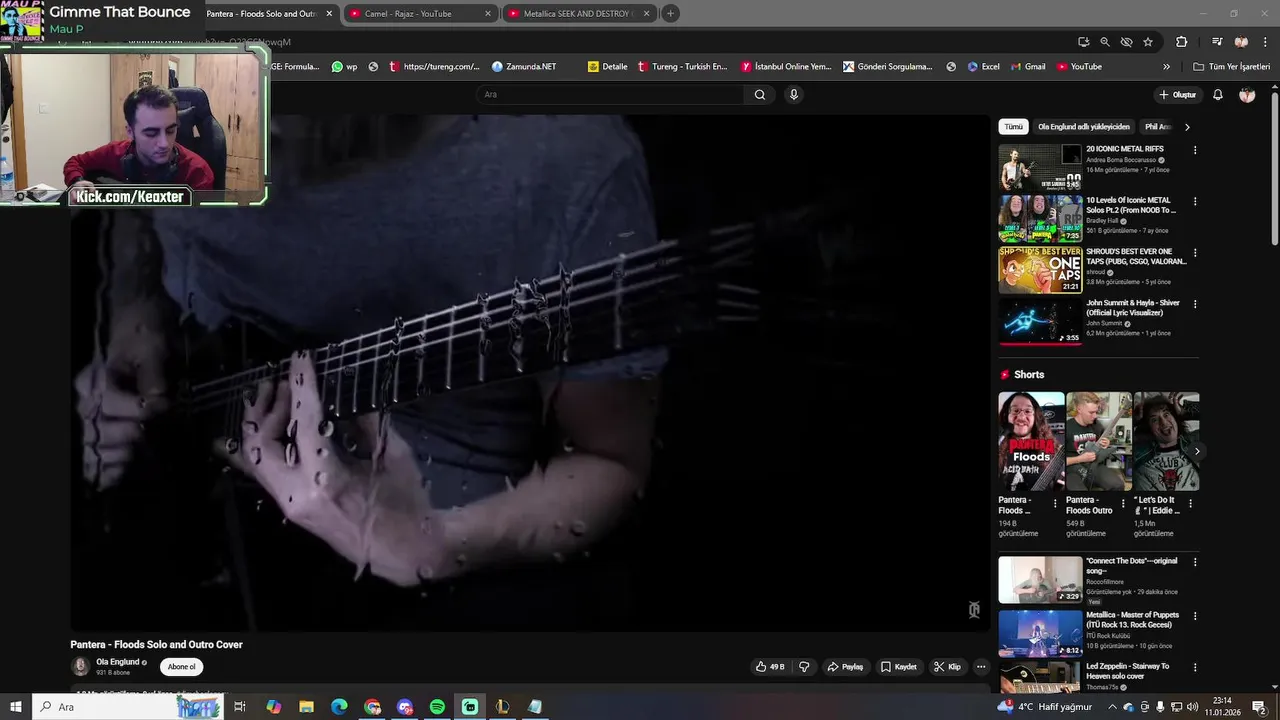Image resolution: width=1280 pixels, height=720 pixels.
Task: Open John Summit & Hayla - Shiver title
Action: (1133, 308)
